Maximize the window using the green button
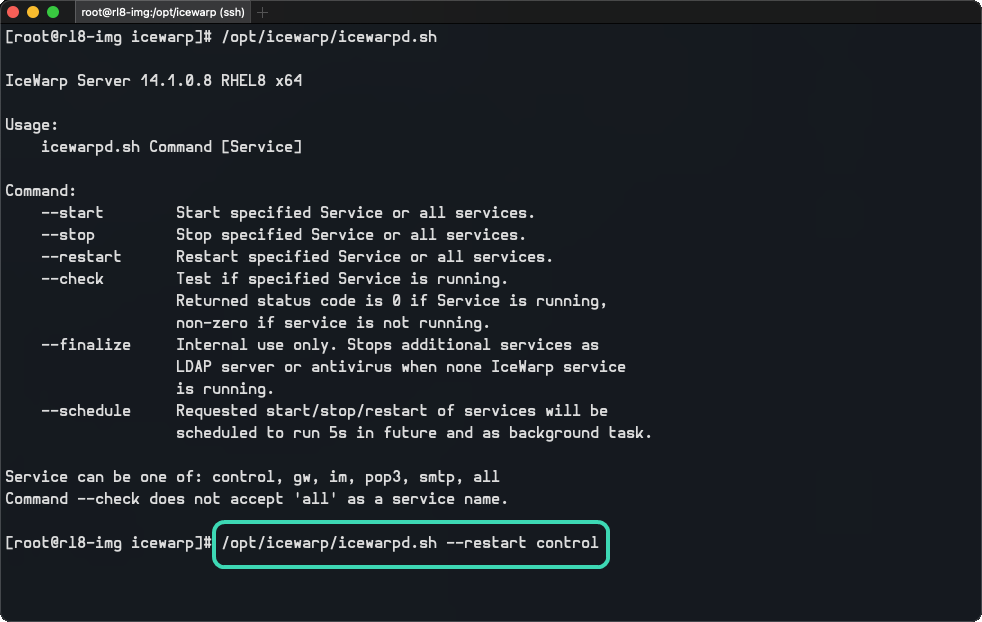The height and width of the screenshot is (622, 982). pos(53,12)
